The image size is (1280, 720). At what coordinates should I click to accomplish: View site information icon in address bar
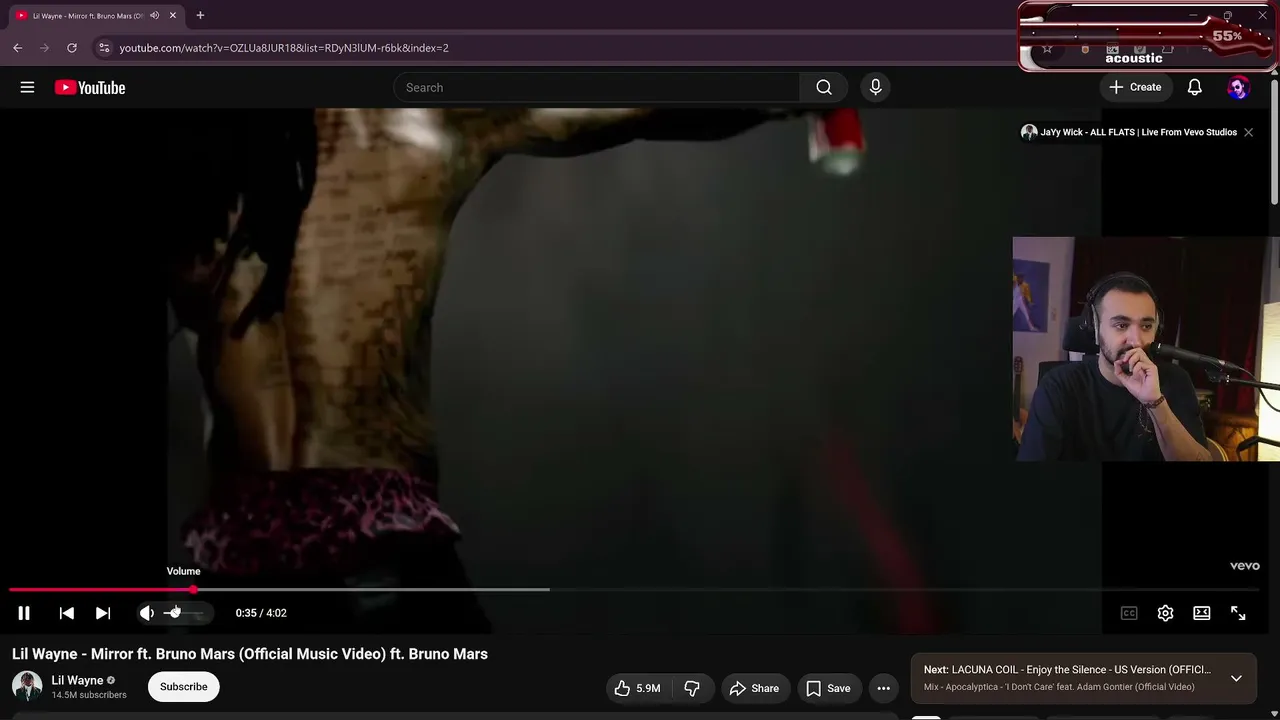click(104, 47)
